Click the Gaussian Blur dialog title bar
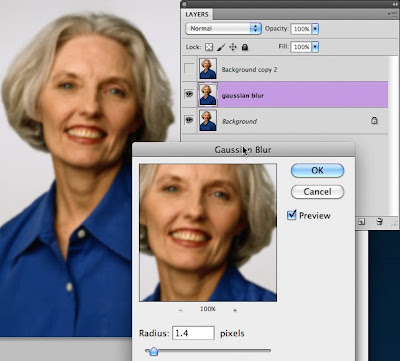The image size is (400, 361). [x=243, y=150]
